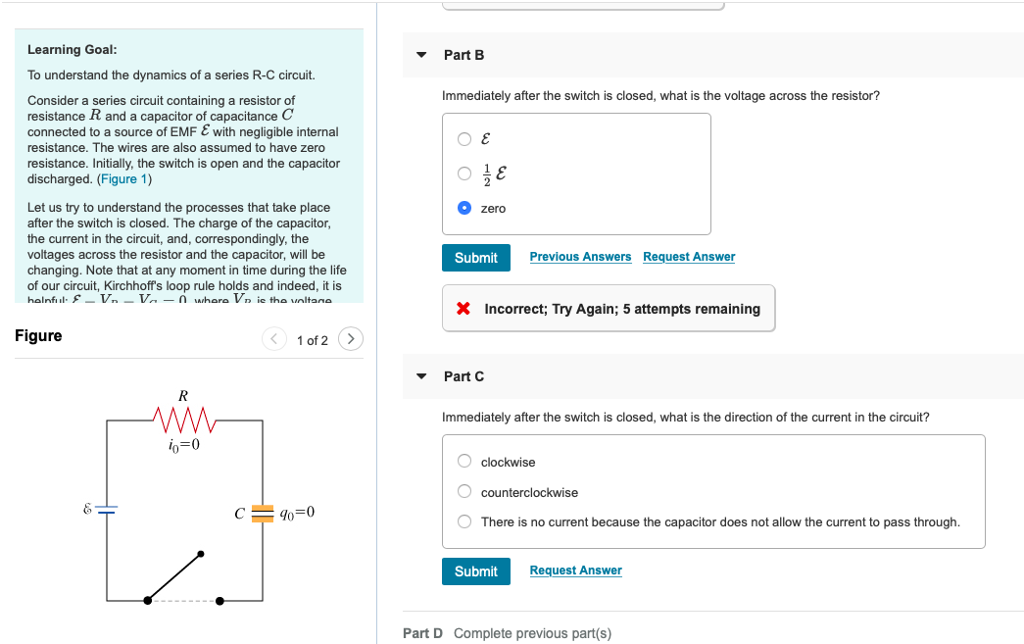This screenshot has height=644, width=1024.
Task: Click the right arrow to view figure 2
Action: pos(351,339)
